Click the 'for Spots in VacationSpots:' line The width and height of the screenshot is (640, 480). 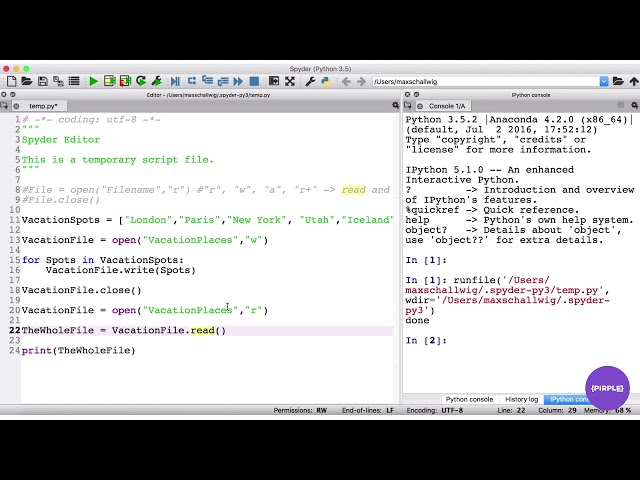point(102,260)
